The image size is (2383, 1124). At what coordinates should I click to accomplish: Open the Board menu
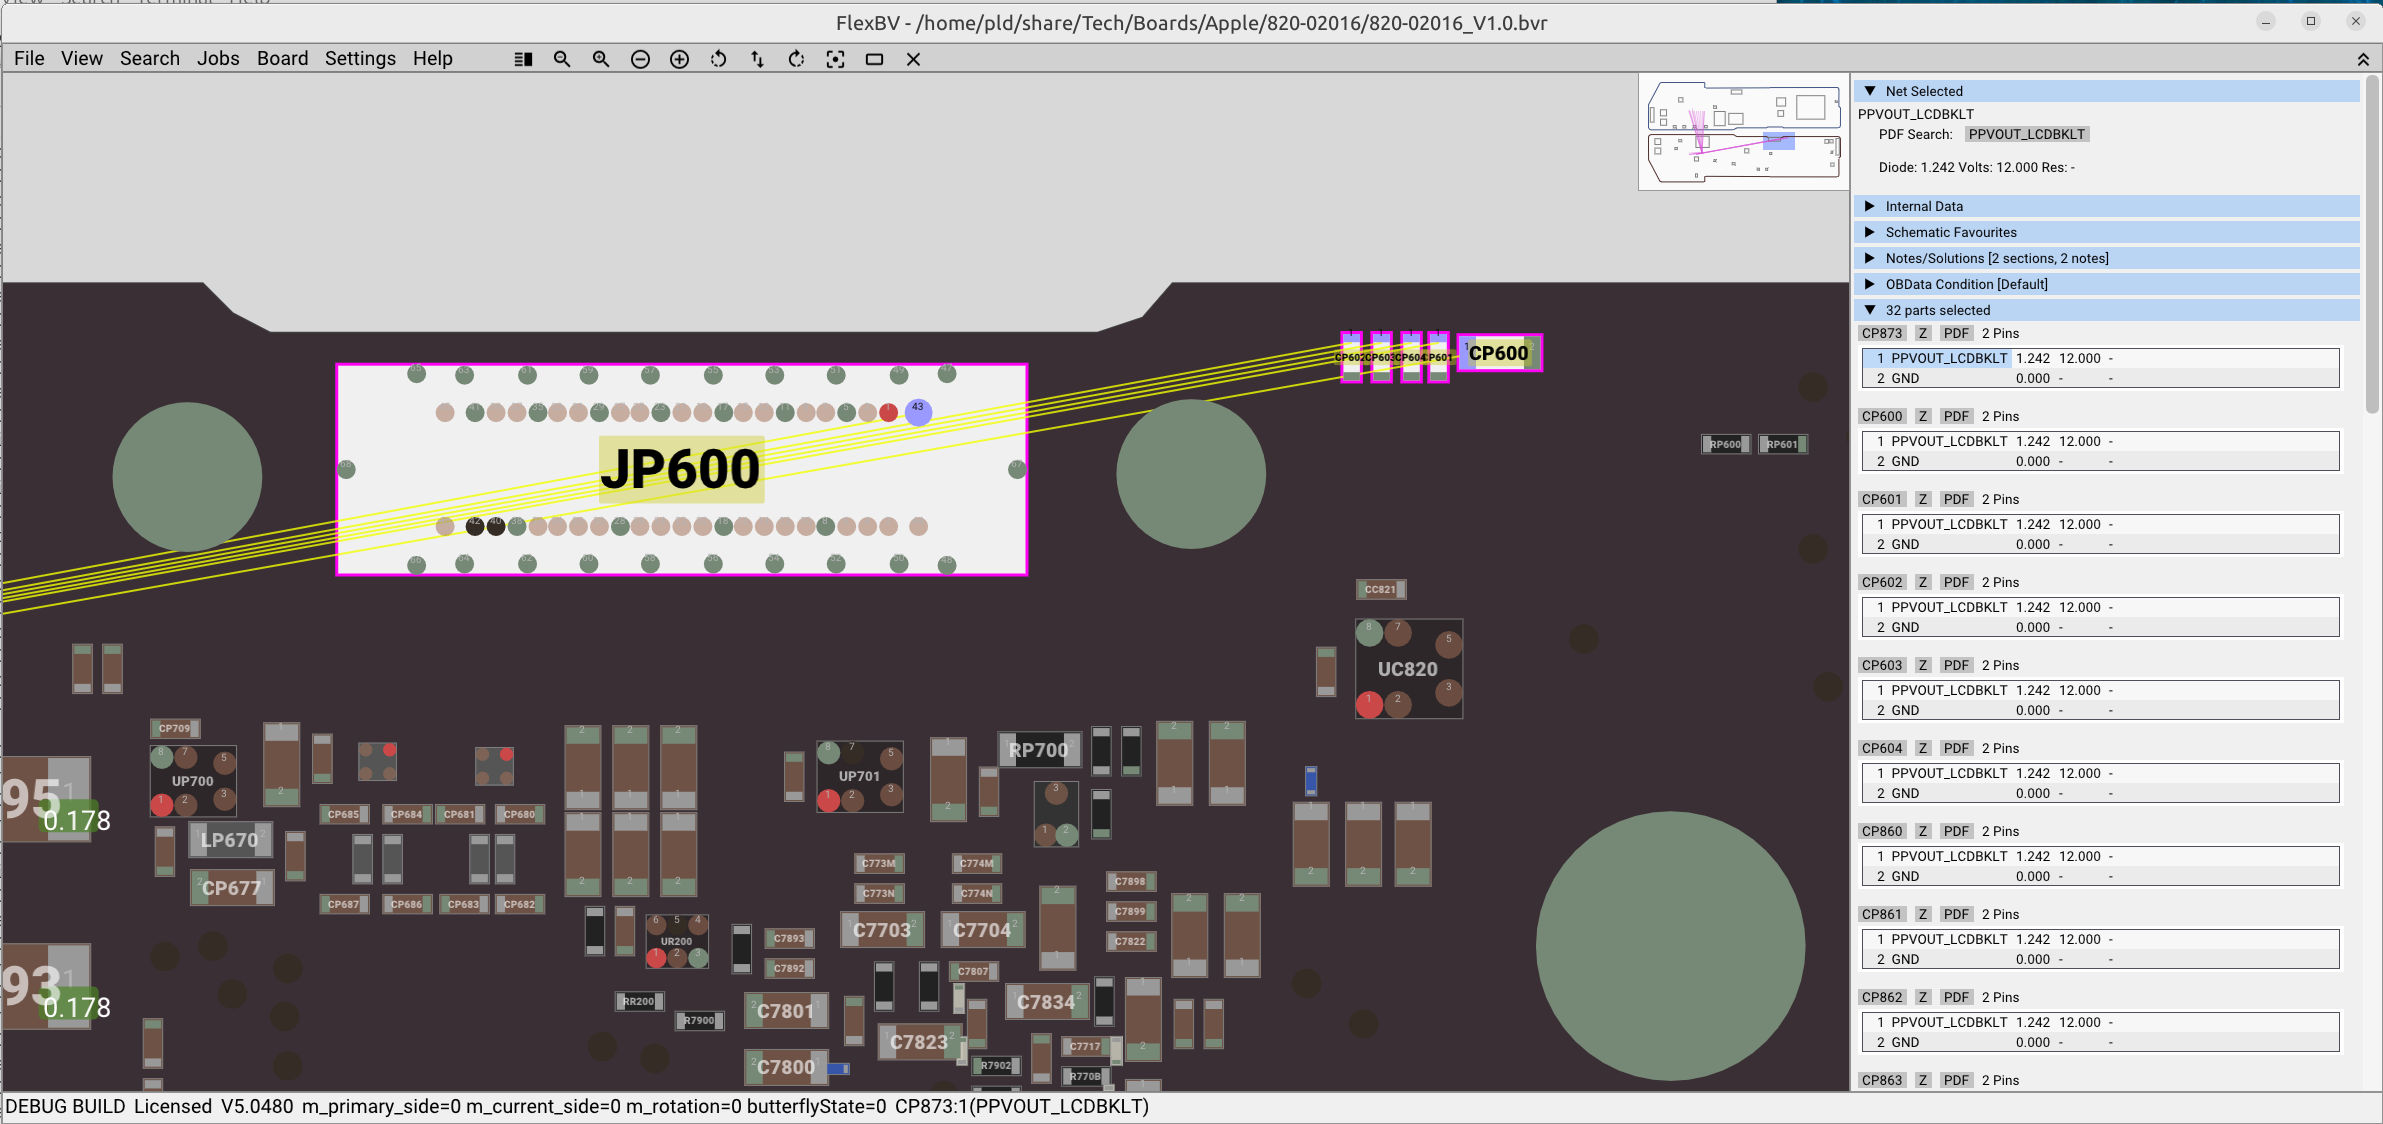282,59
